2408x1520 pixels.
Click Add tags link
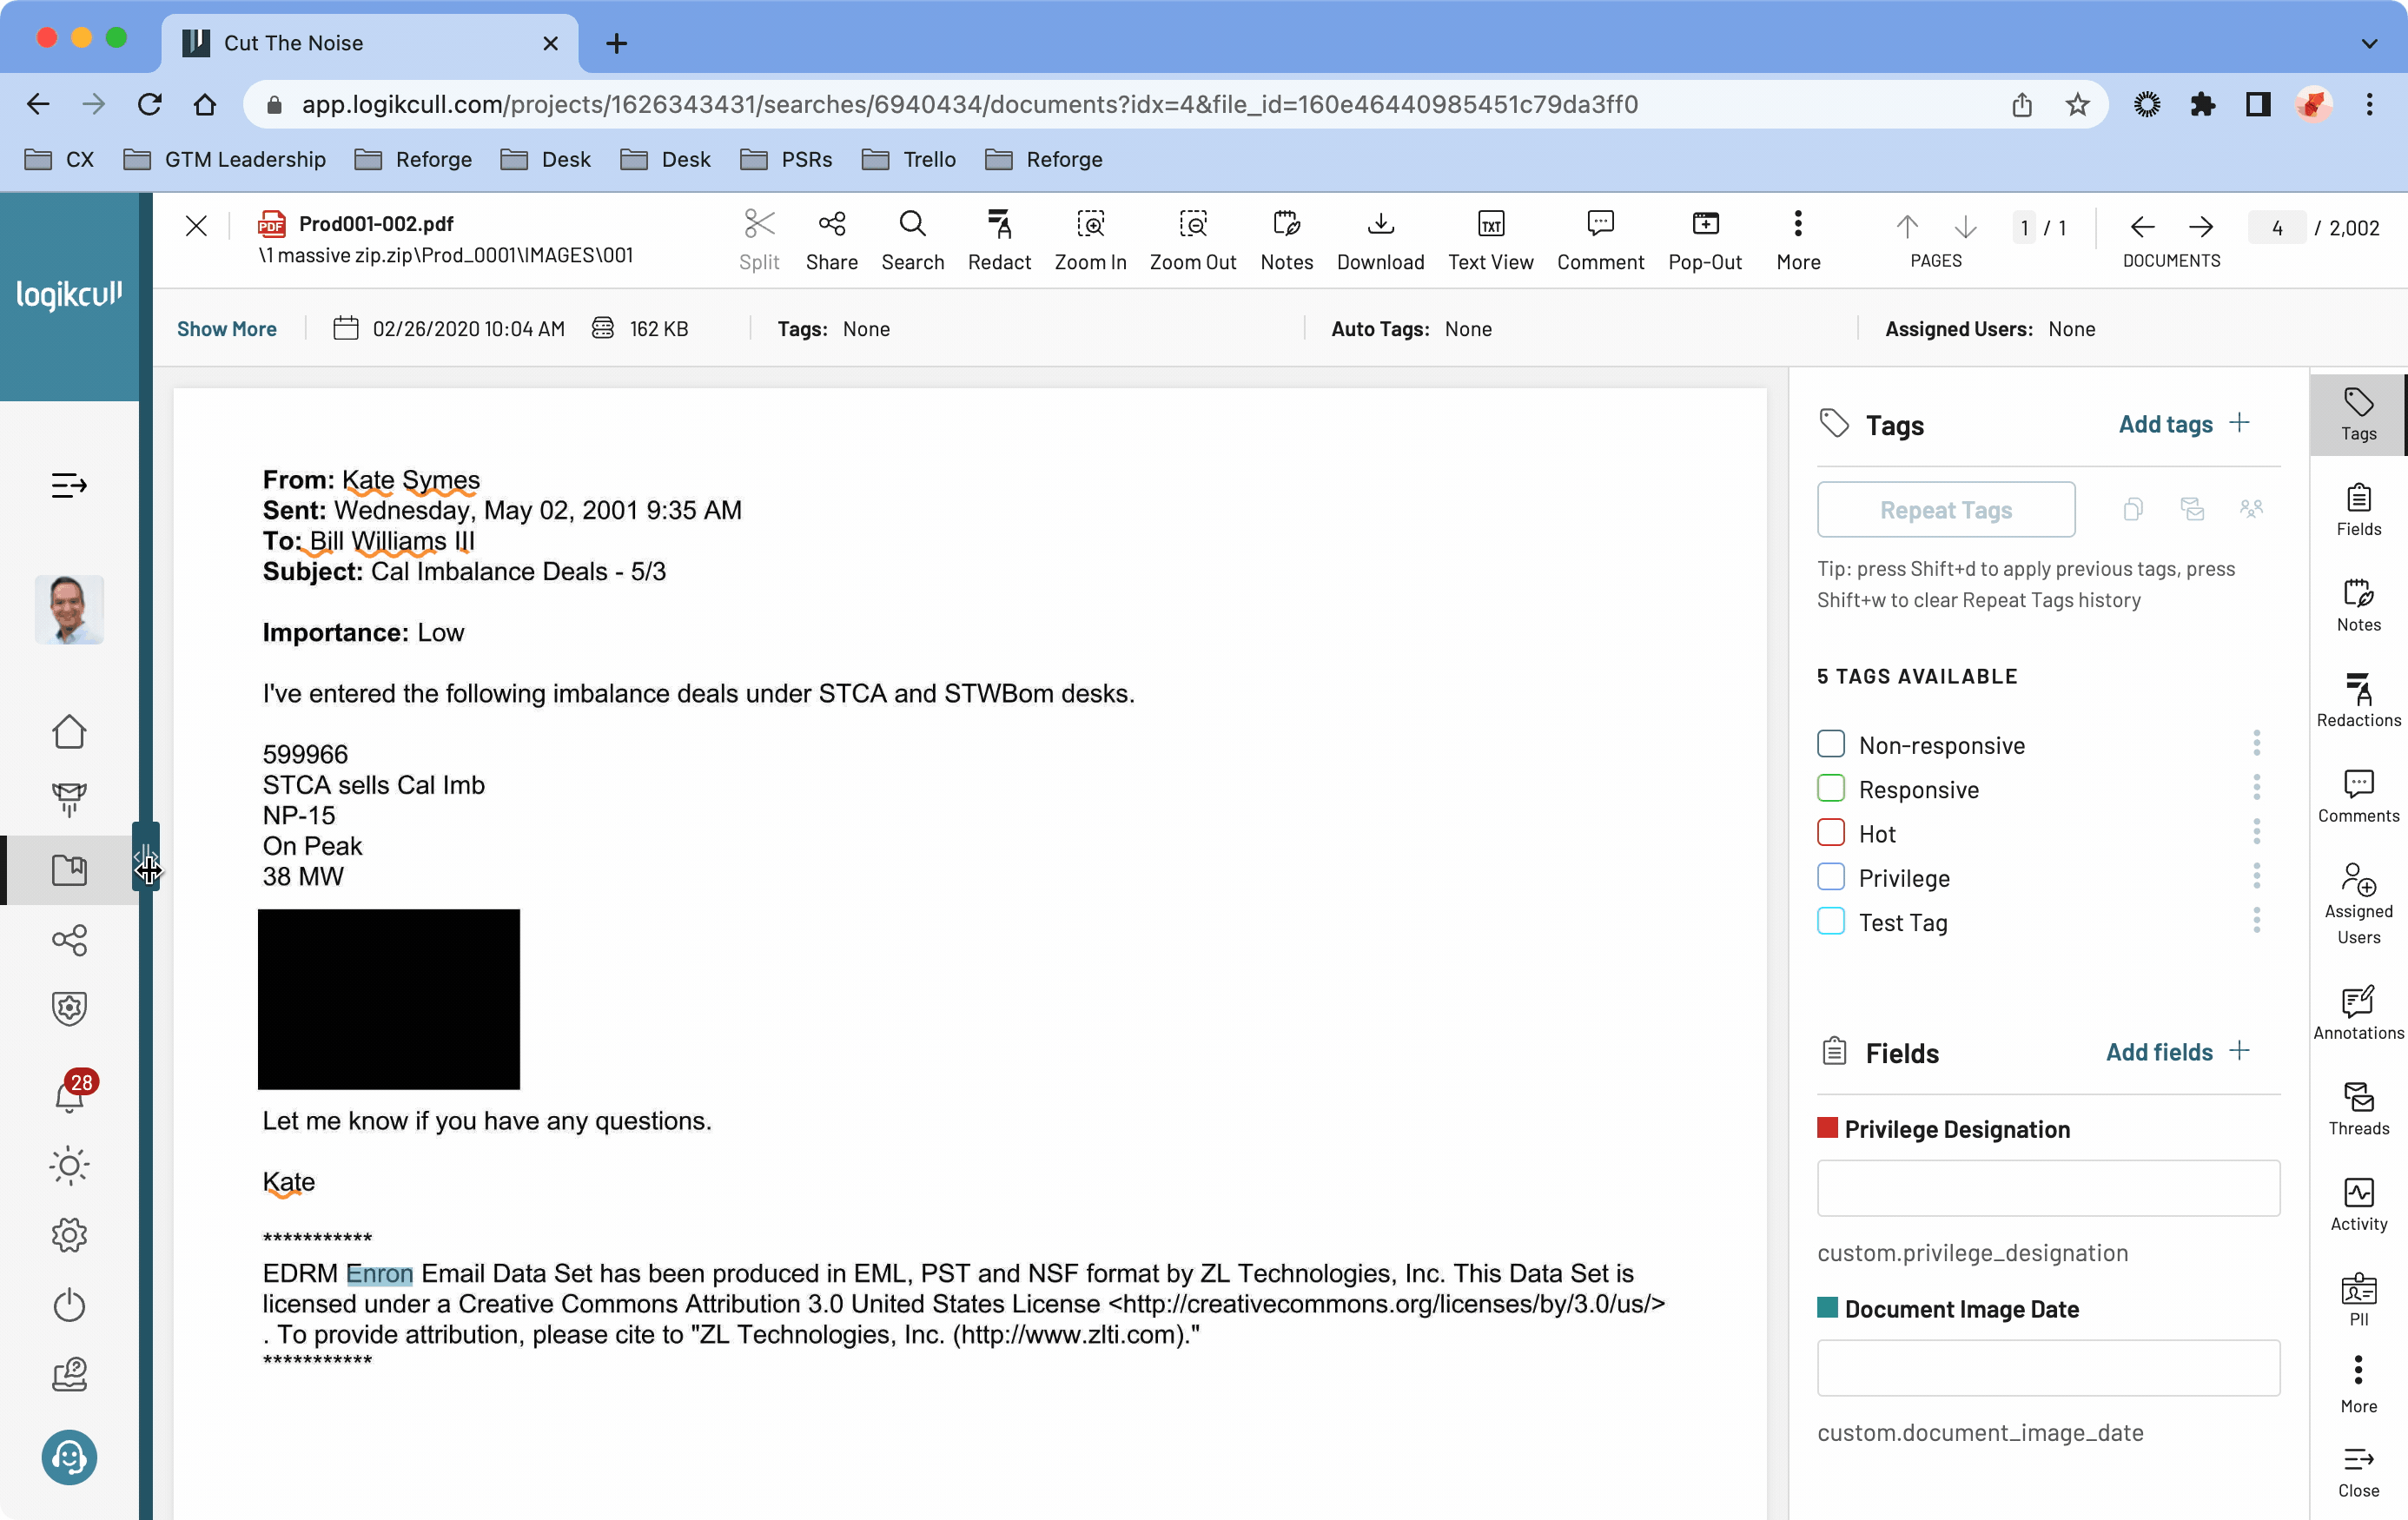coord(2183,424)
